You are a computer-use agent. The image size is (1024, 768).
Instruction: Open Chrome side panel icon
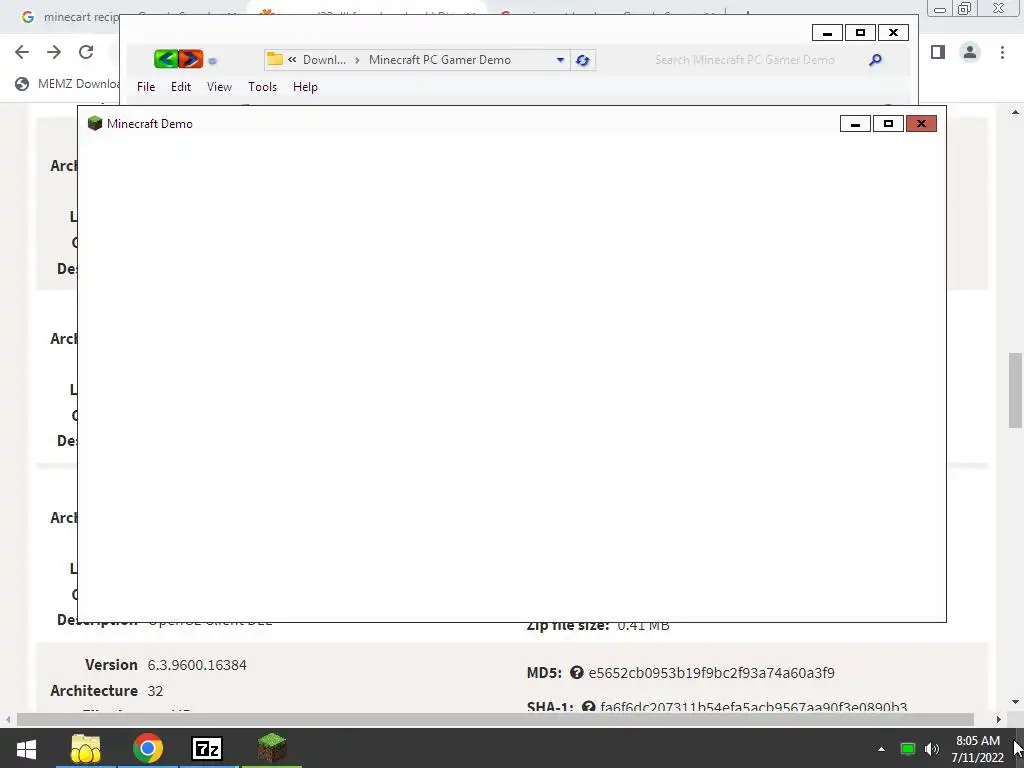click(x=938, y=52)
